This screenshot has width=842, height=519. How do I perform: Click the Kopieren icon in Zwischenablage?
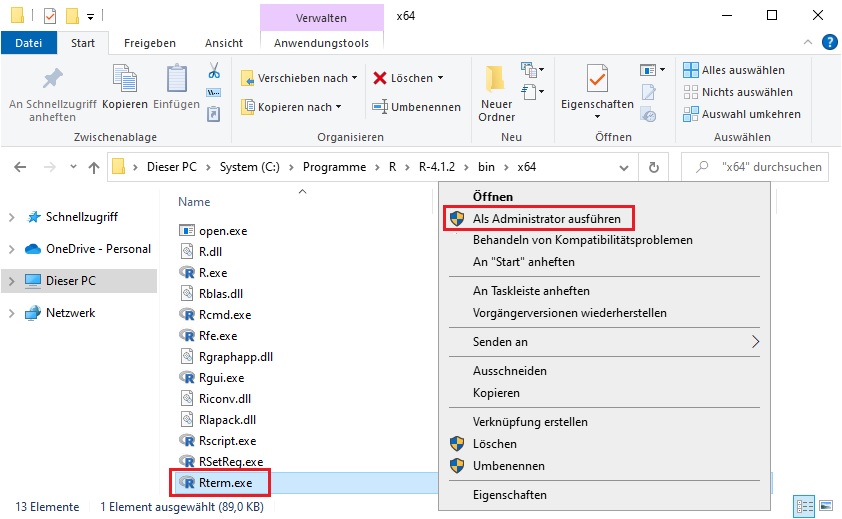click(x=125, y=78)
